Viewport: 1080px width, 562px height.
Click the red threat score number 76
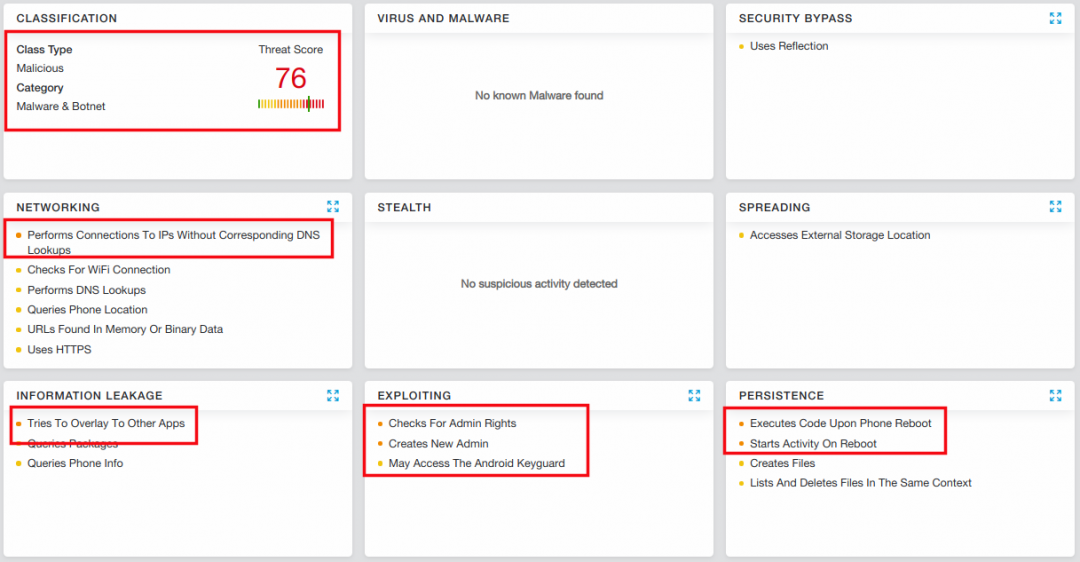291,78
